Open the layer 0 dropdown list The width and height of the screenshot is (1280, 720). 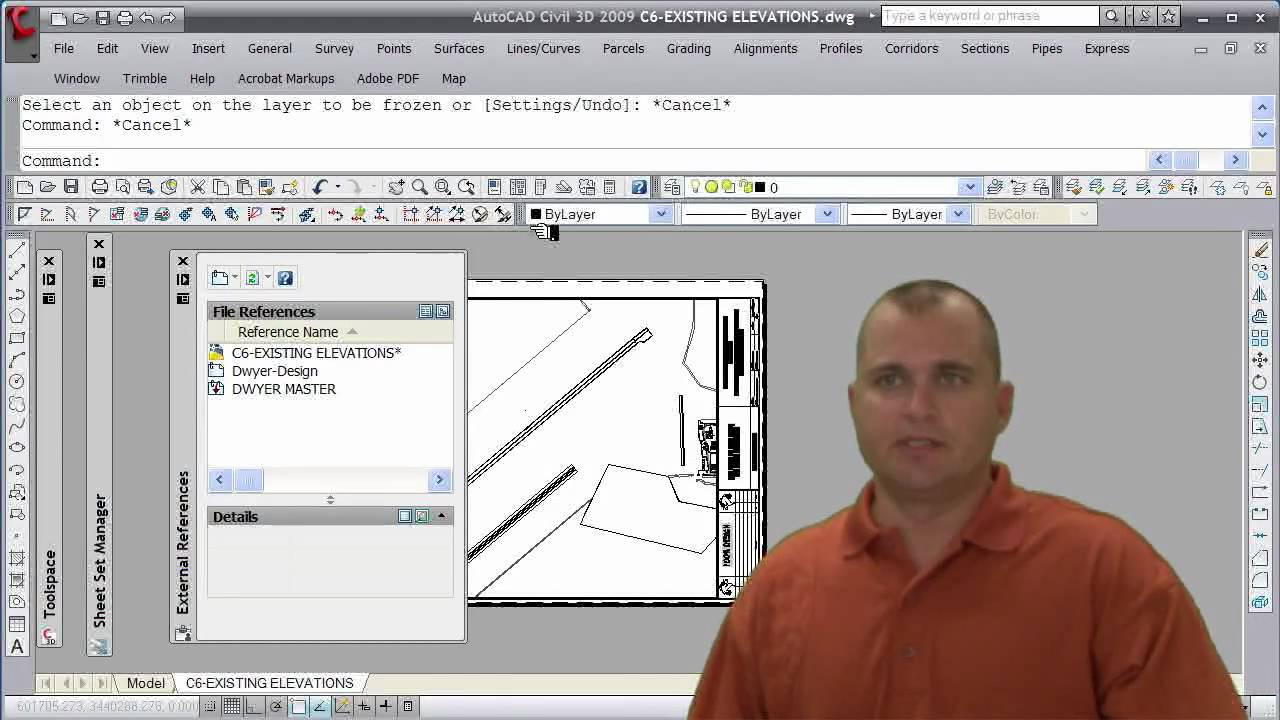(x=969, y=187)
